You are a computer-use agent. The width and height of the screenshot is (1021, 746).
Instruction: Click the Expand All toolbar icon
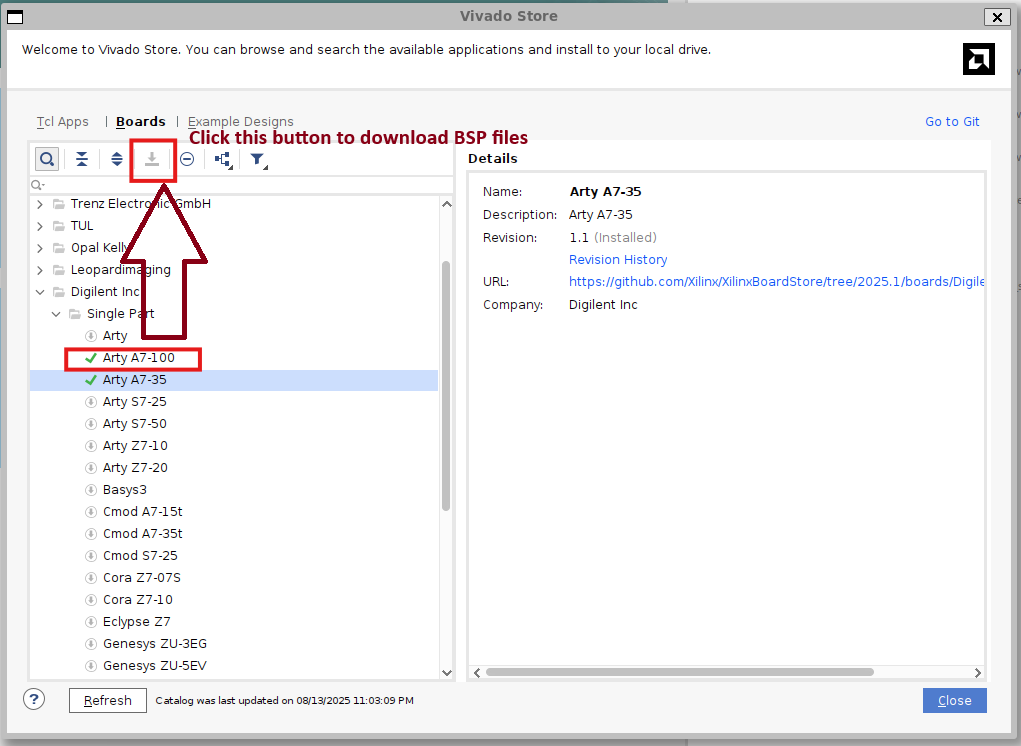click(117, 159)
